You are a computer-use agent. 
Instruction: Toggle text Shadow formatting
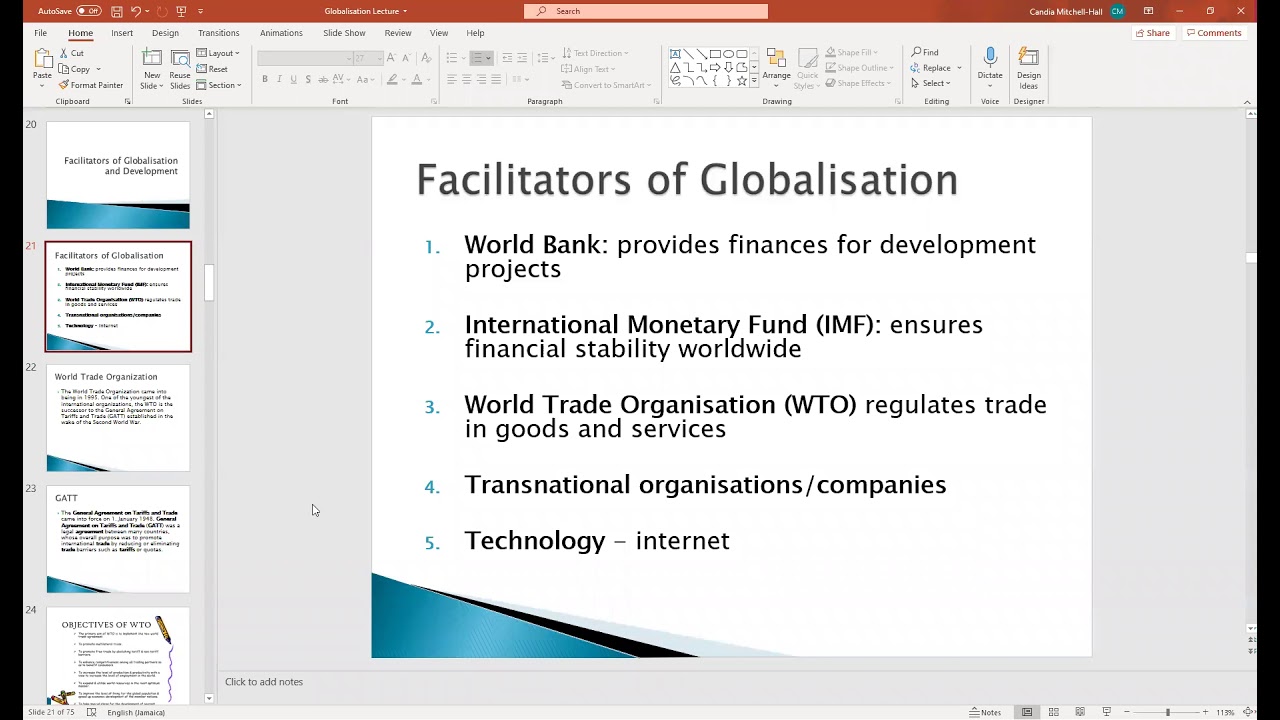pos(308,79)
